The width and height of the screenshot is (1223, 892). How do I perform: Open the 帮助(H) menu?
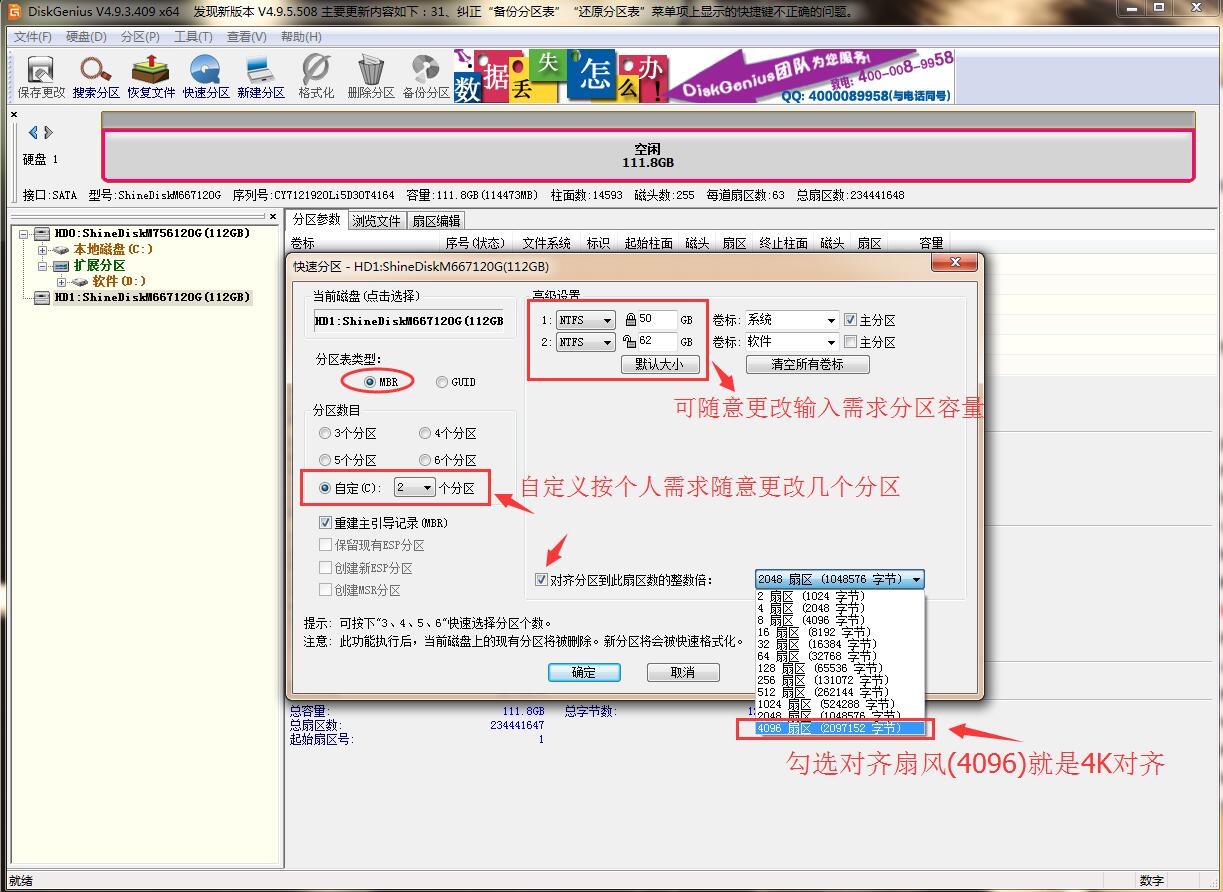[x=301, y=37]
